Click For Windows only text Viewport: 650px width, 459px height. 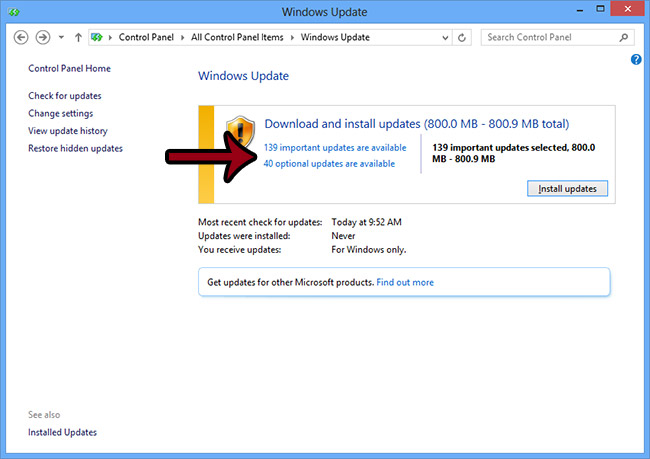point(369,250)
